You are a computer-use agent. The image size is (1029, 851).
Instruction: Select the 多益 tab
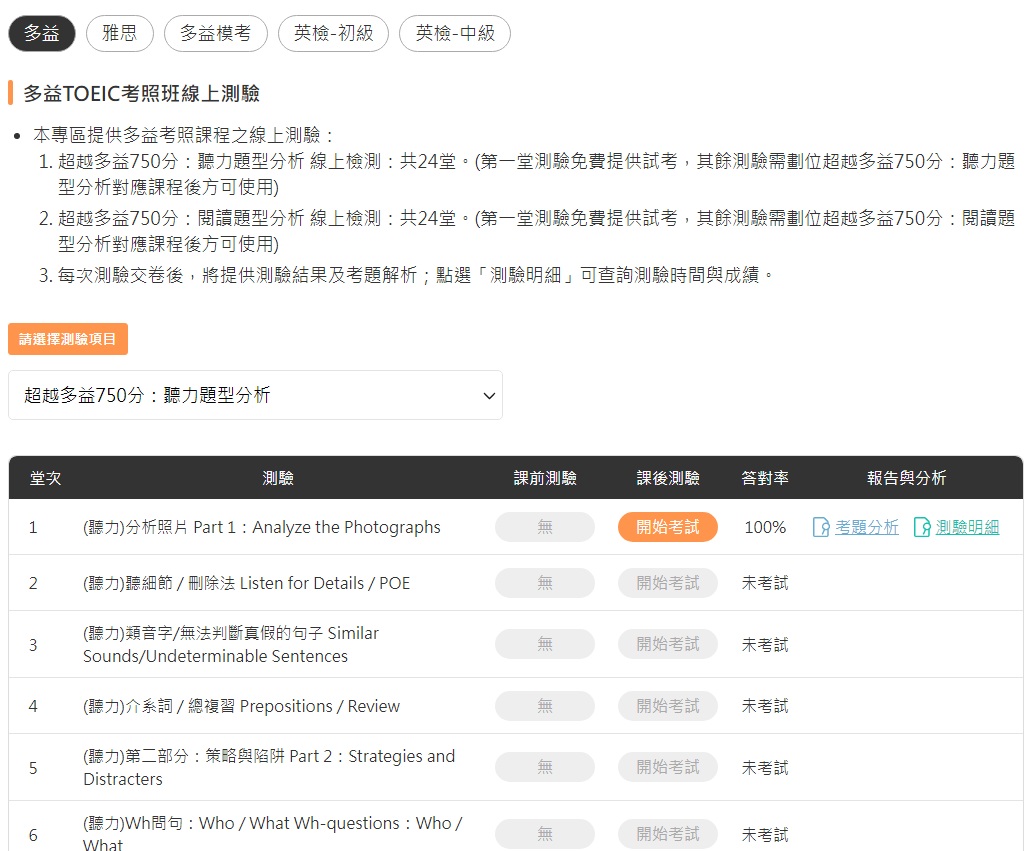pos(42,33)
